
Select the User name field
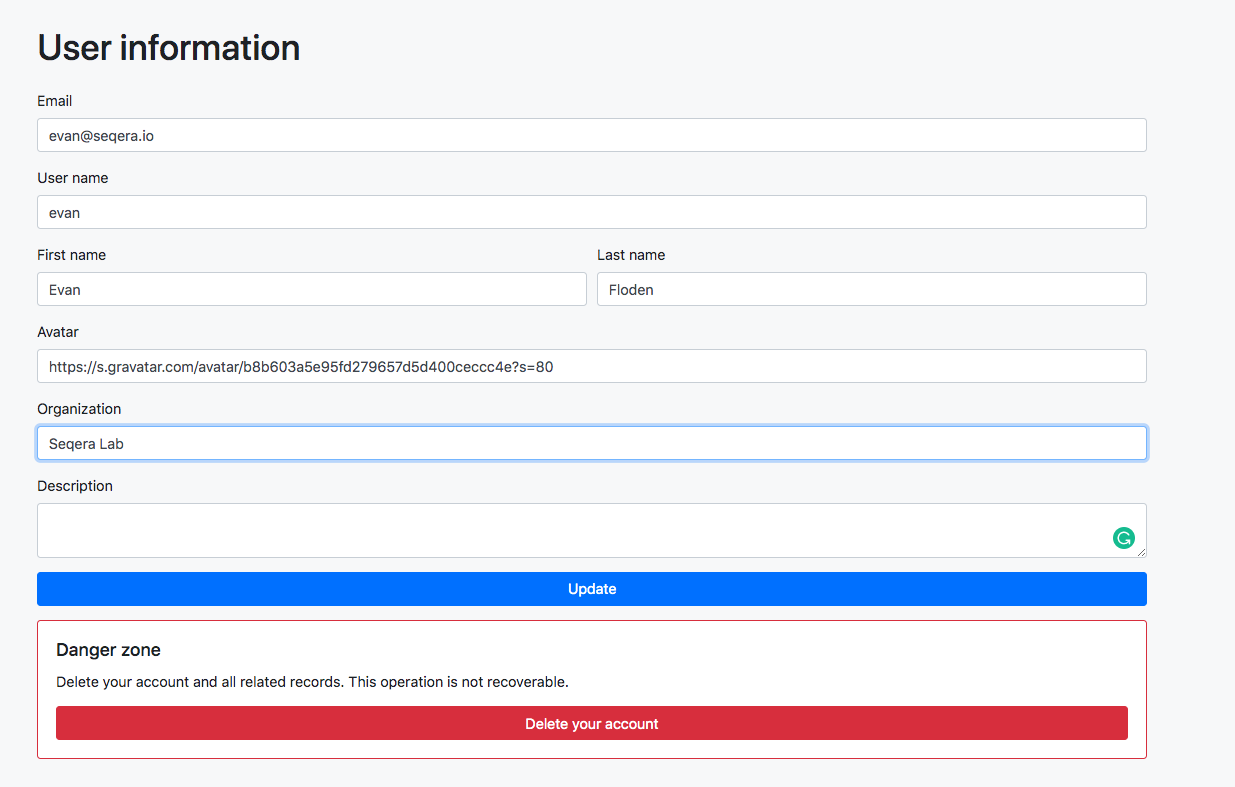[591, 212]
